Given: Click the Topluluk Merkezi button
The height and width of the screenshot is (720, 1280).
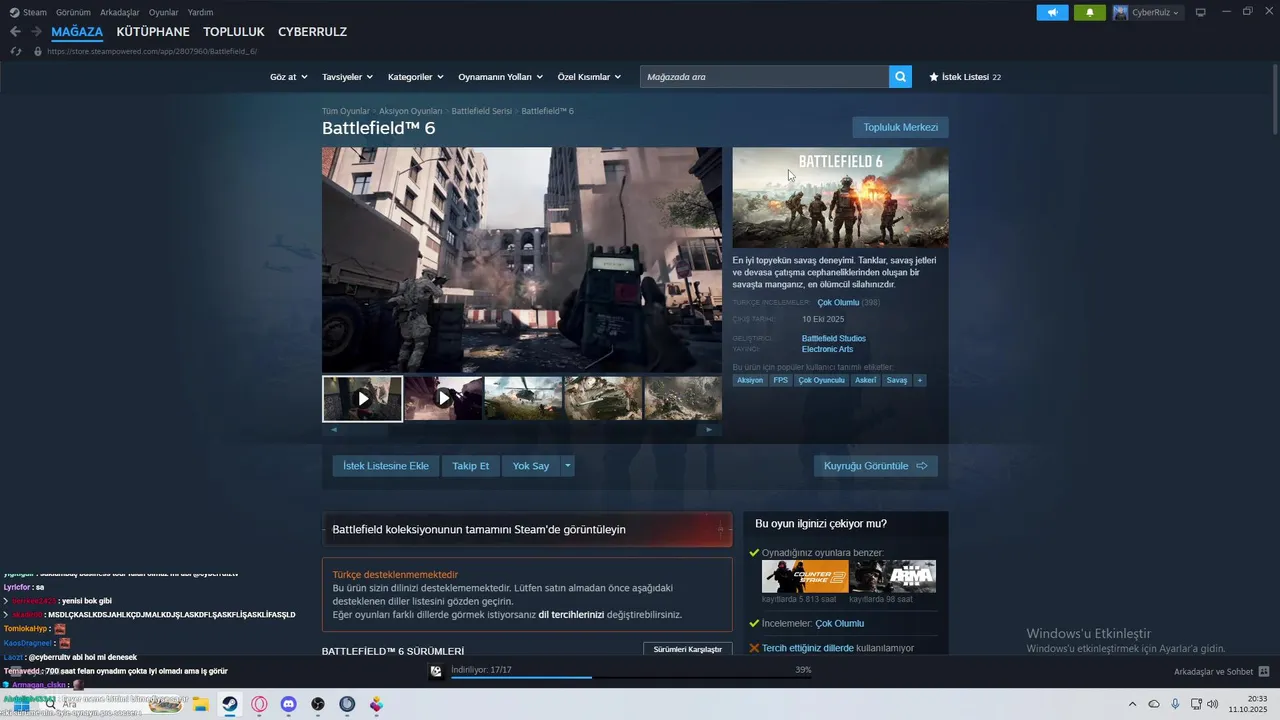Looking at the screenshot, I should point(900,127).
